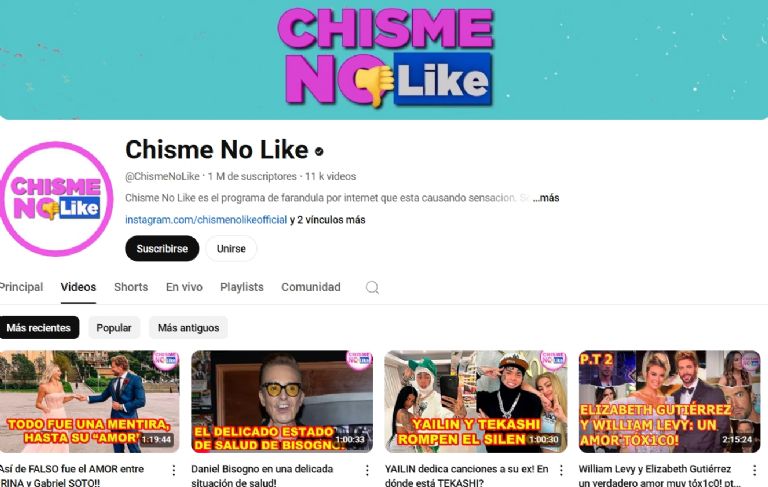
Task: Open the En vivo tab
Action: pyautogui.click(x=184, y=287)
